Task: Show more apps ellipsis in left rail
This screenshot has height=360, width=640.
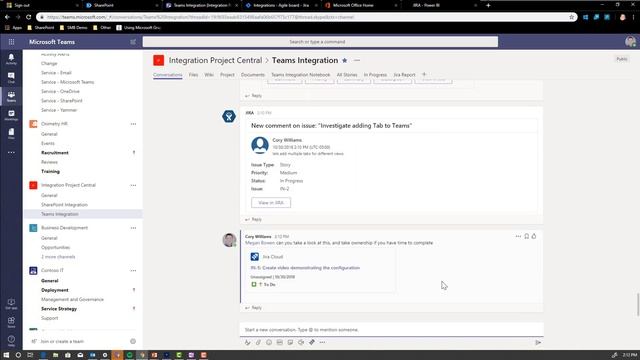Action: [x=11, y=152]
